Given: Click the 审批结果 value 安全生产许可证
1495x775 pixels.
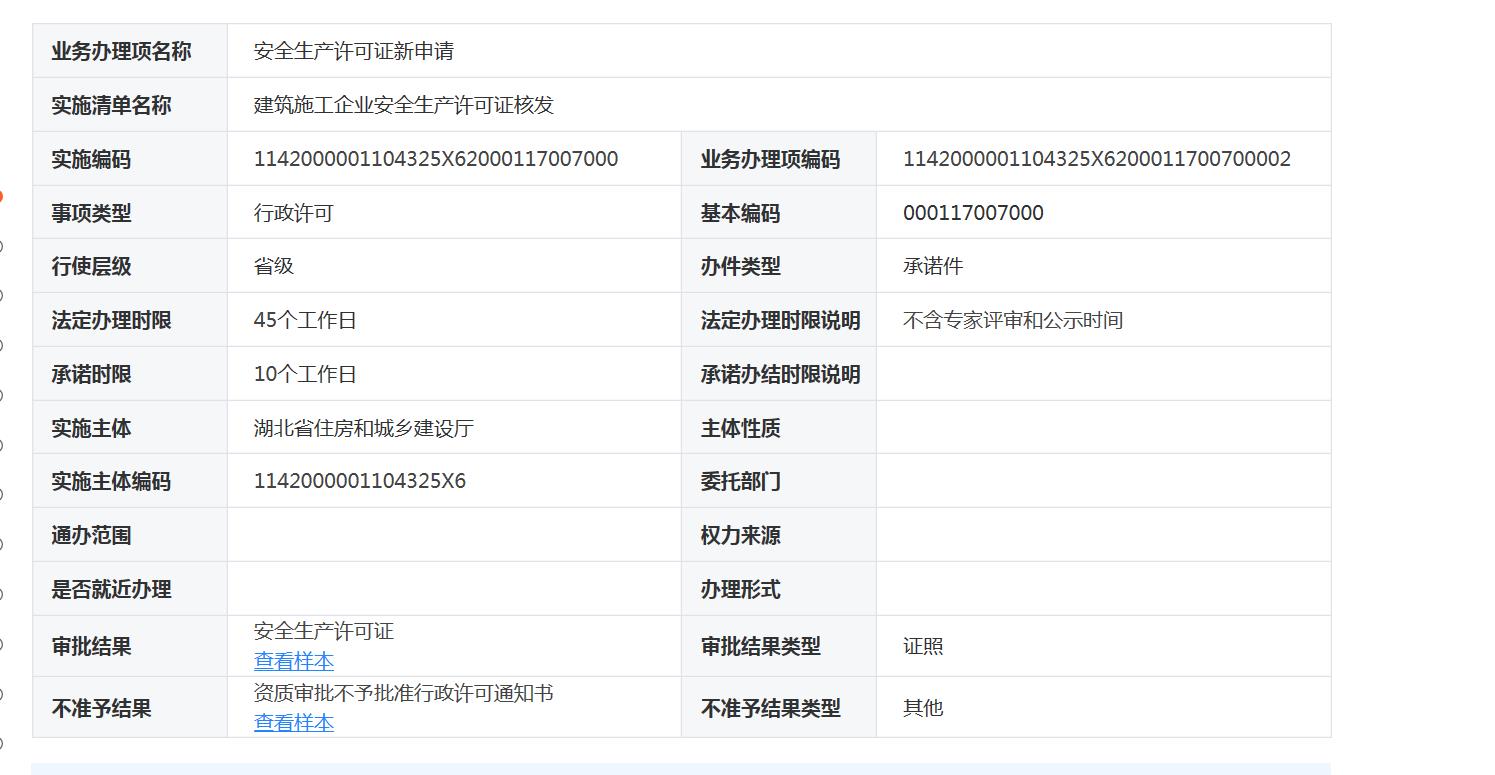Looking at the screenshot, I should [x=324, y=631].
